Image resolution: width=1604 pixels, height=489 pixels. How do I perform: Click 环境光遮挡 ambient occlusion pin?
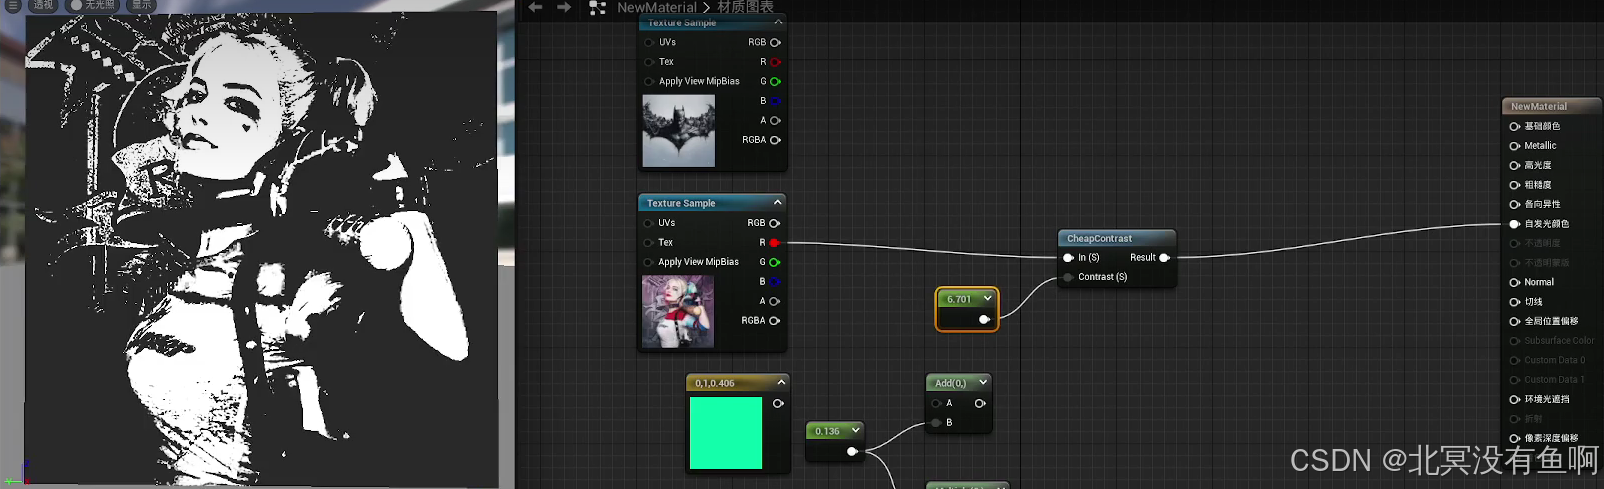[1515, 400]
